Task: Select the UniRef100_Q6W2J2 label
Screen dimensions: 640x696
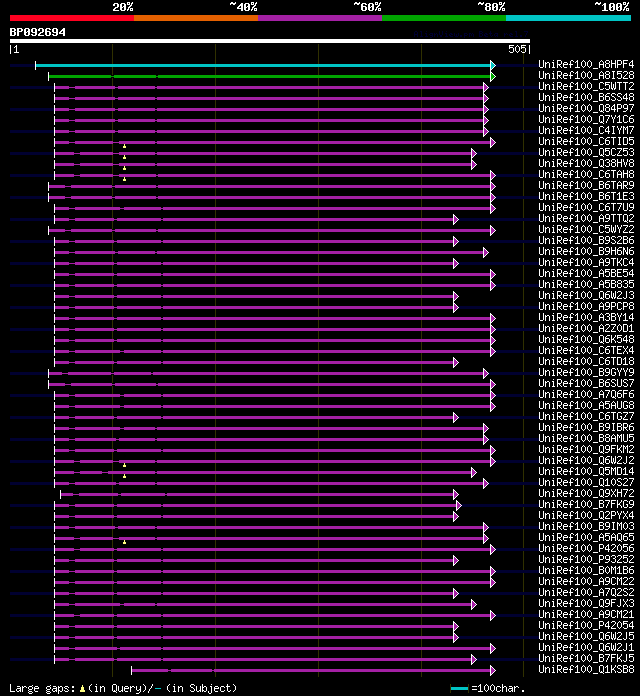Action: tap(586, 461)
